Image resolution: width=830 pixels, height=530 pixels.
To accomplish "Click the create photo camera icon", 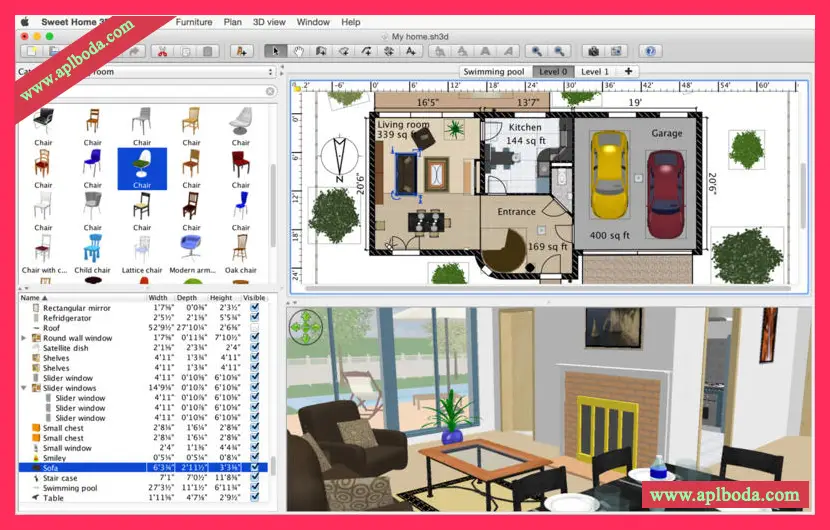I will pyautogui.click(x=593, y=51).
